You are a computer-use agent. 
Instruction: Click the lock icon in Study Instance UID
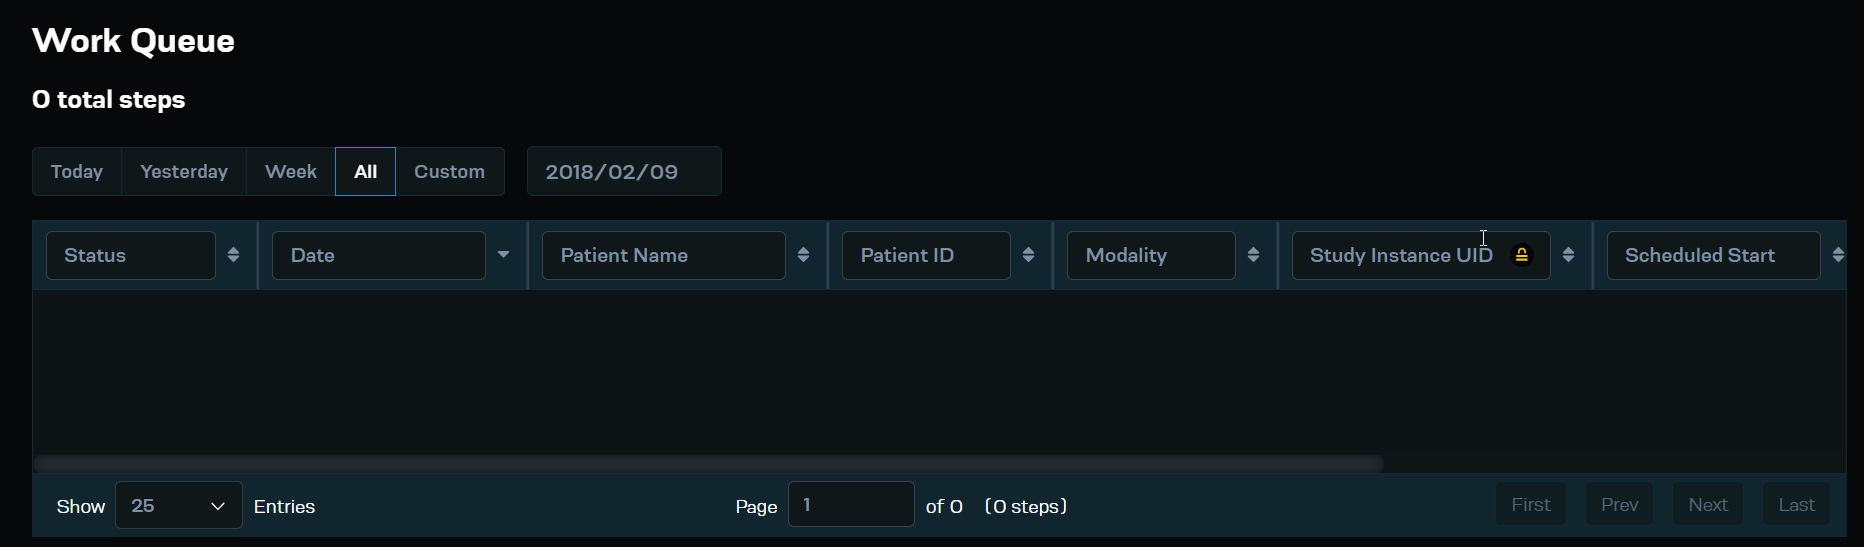pyautogui.click(x=1521, y=255)
